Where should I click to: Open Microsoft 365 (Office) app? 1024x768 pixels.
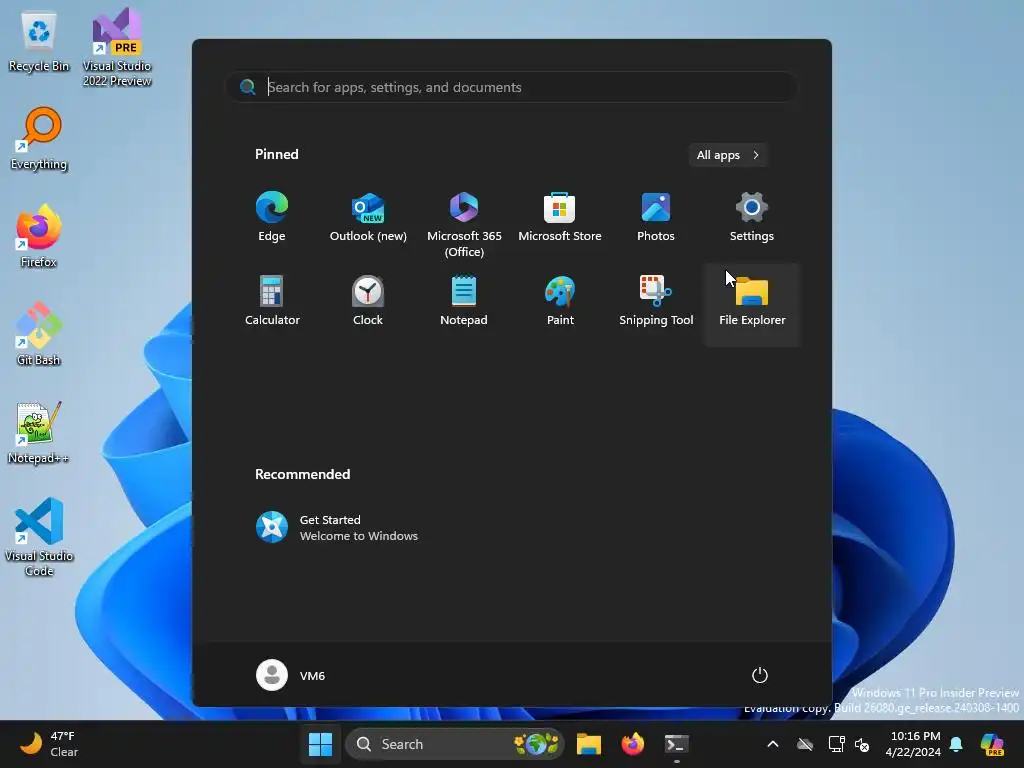(464, 221)
